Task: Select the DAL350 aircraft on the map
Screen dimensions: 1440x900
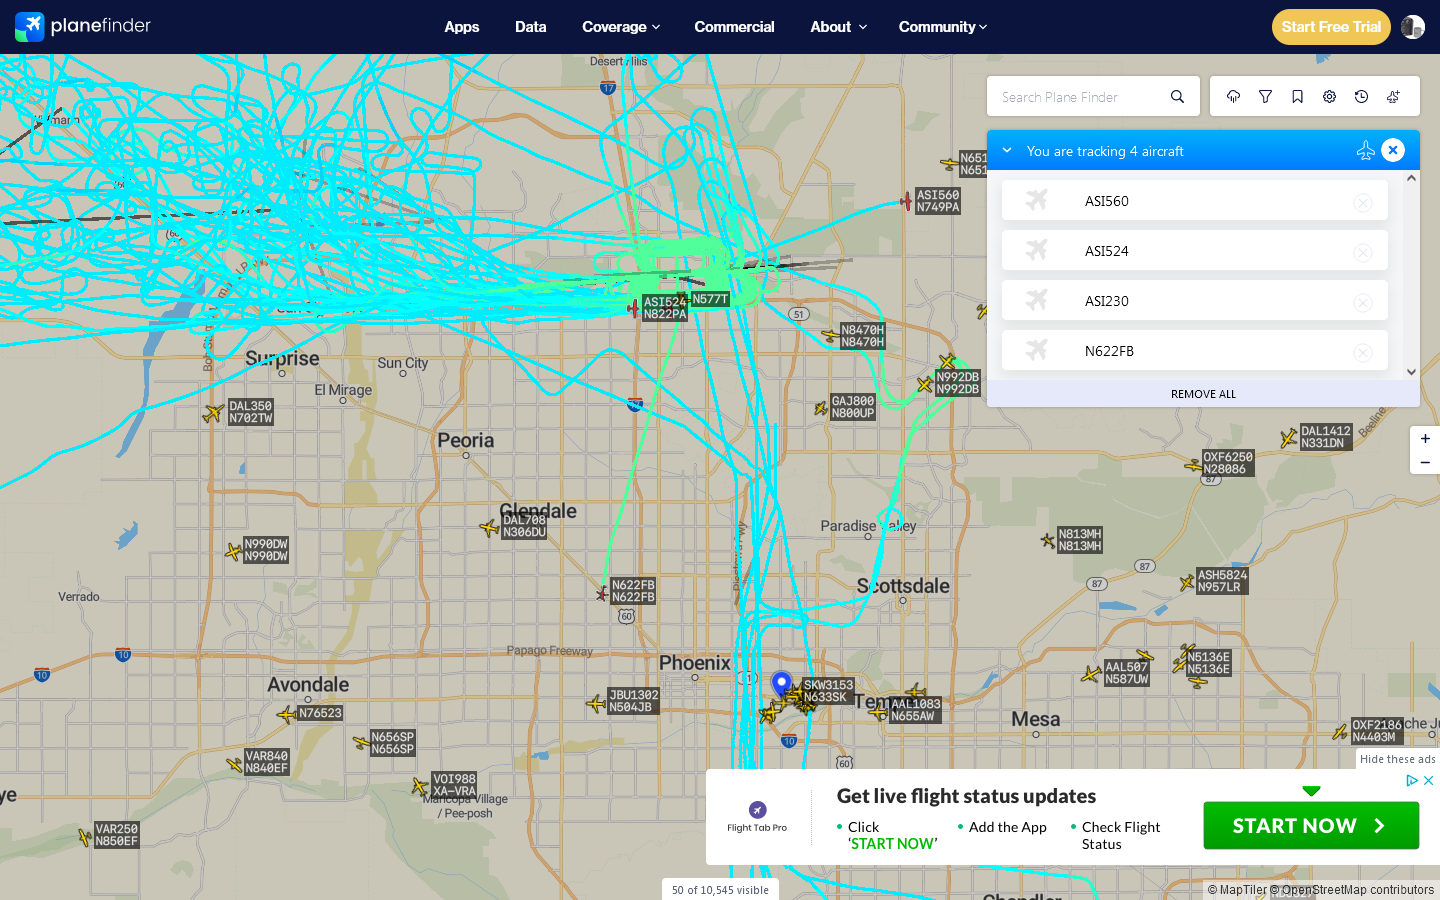Action: [213, 413]
